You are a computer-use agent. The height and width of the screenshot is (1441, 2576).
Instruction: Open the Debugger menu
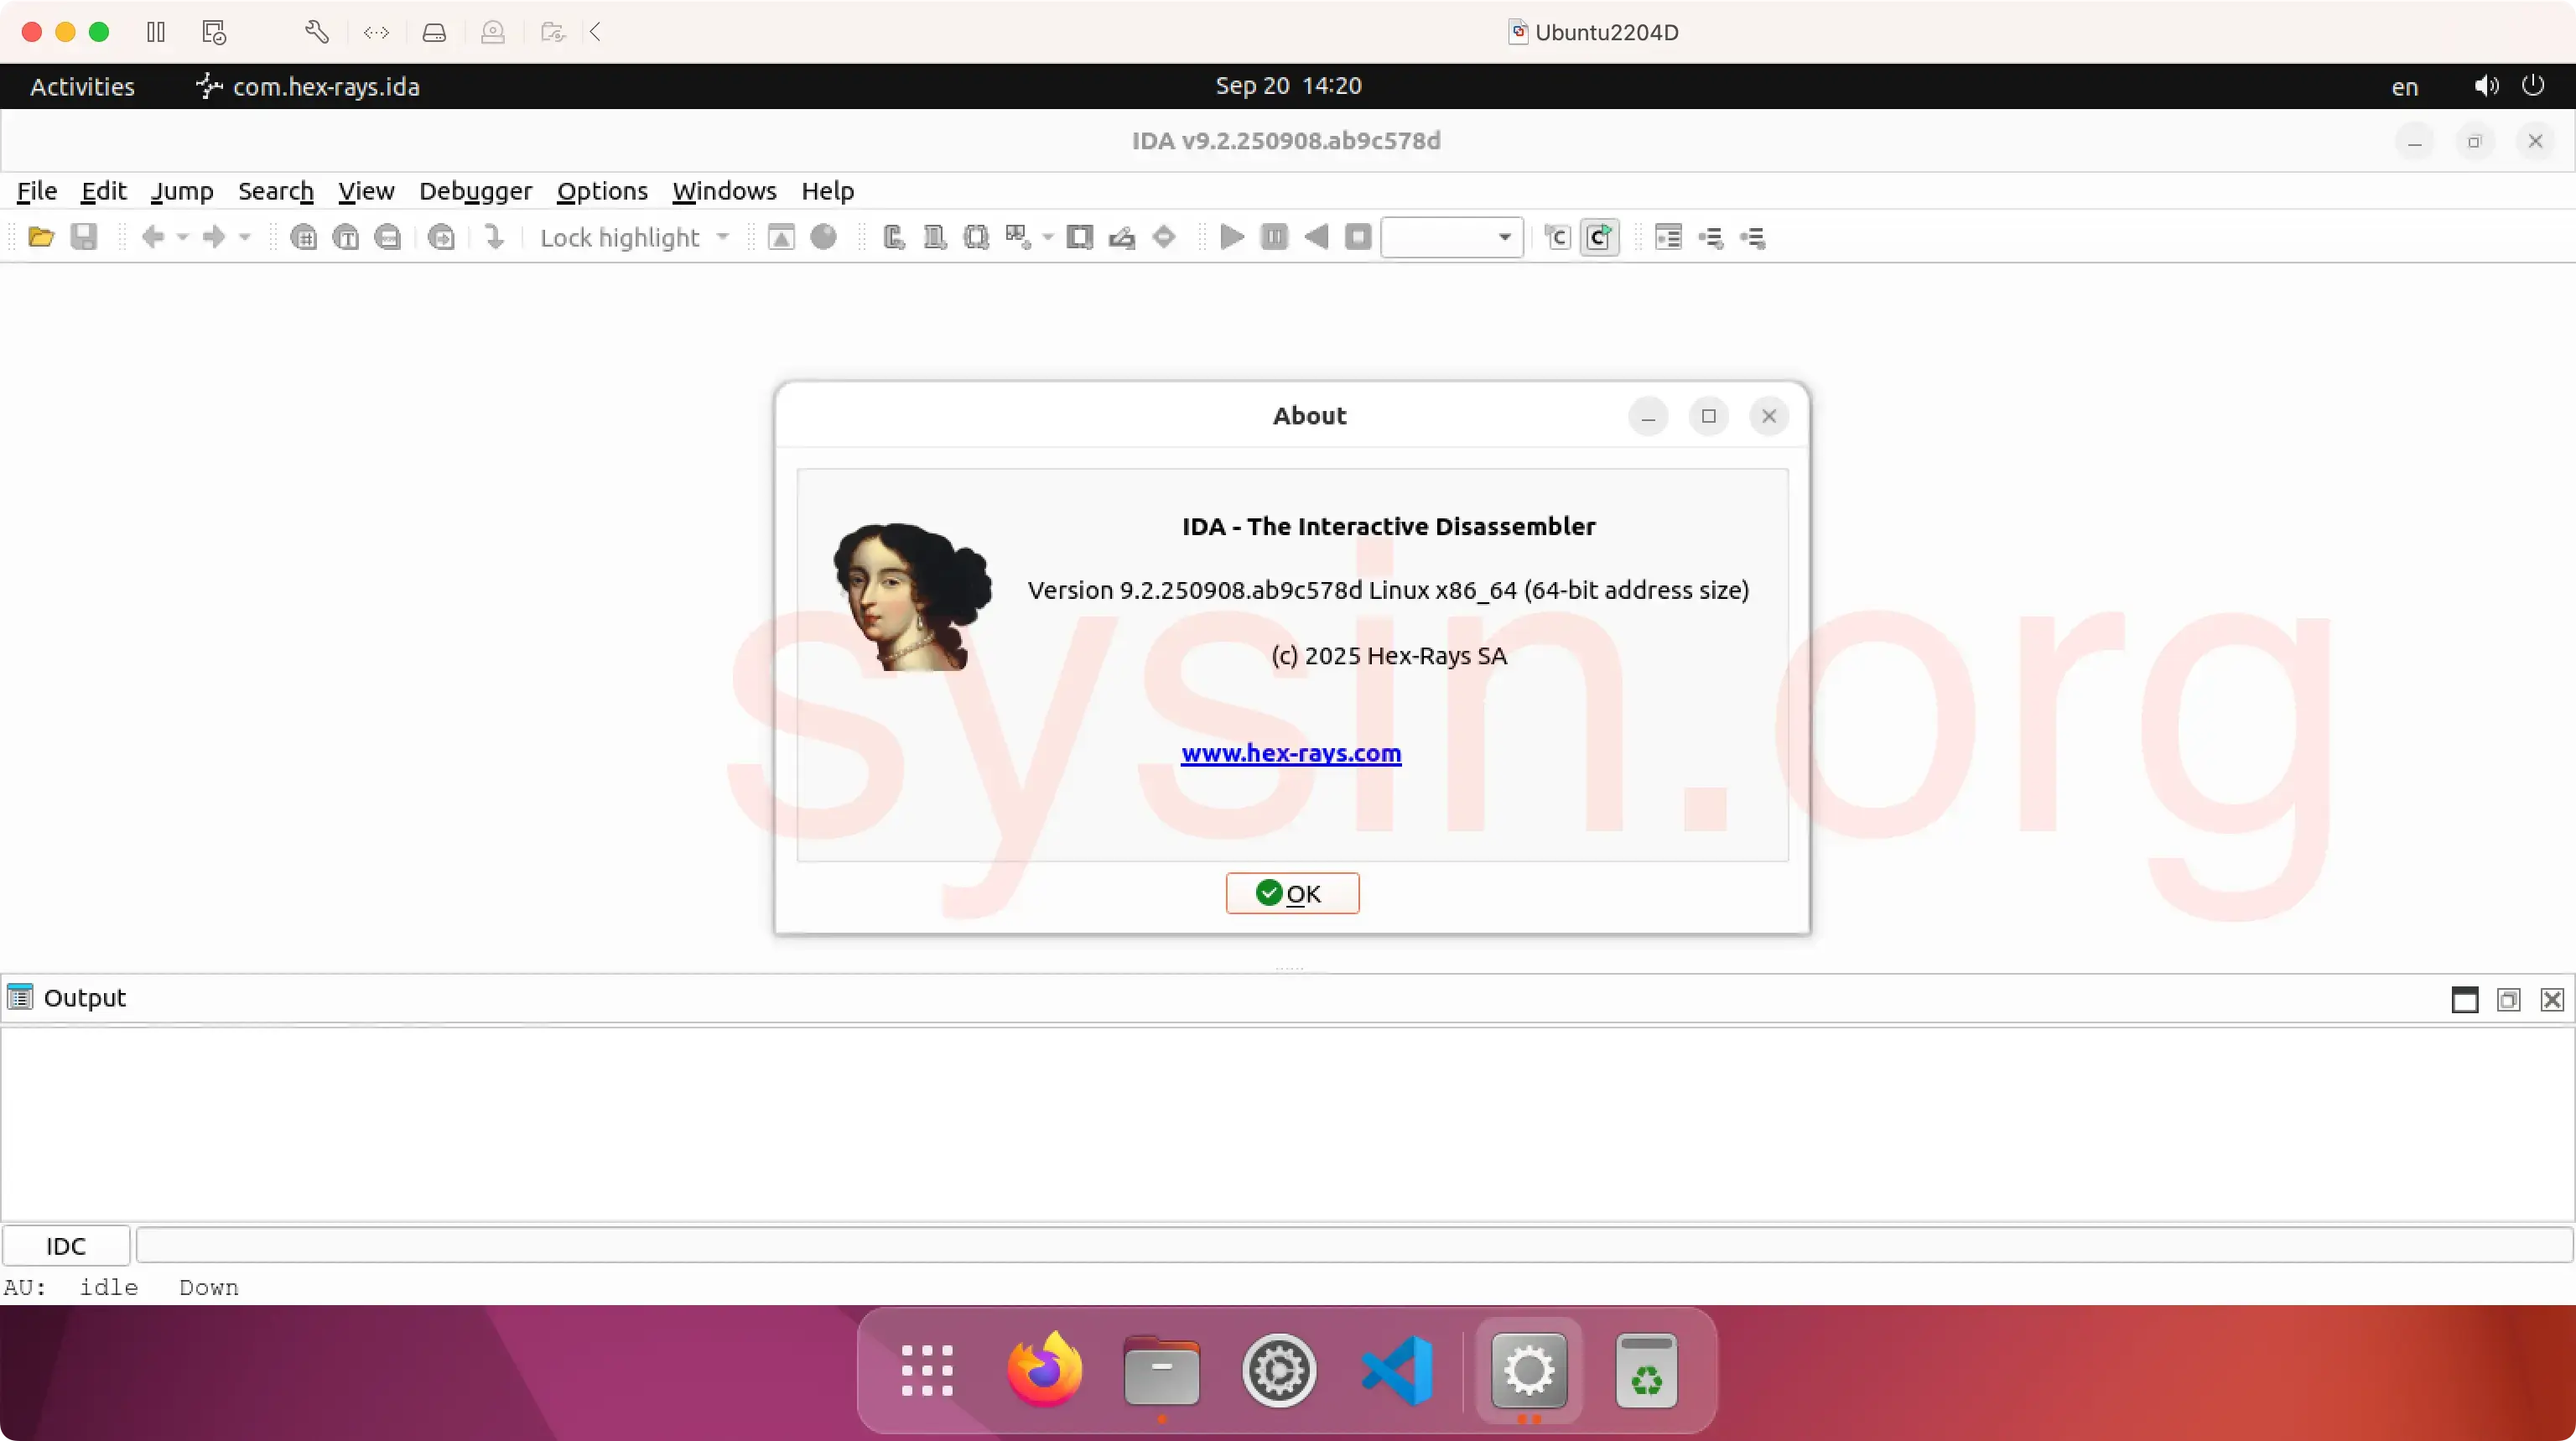(475, 191)
